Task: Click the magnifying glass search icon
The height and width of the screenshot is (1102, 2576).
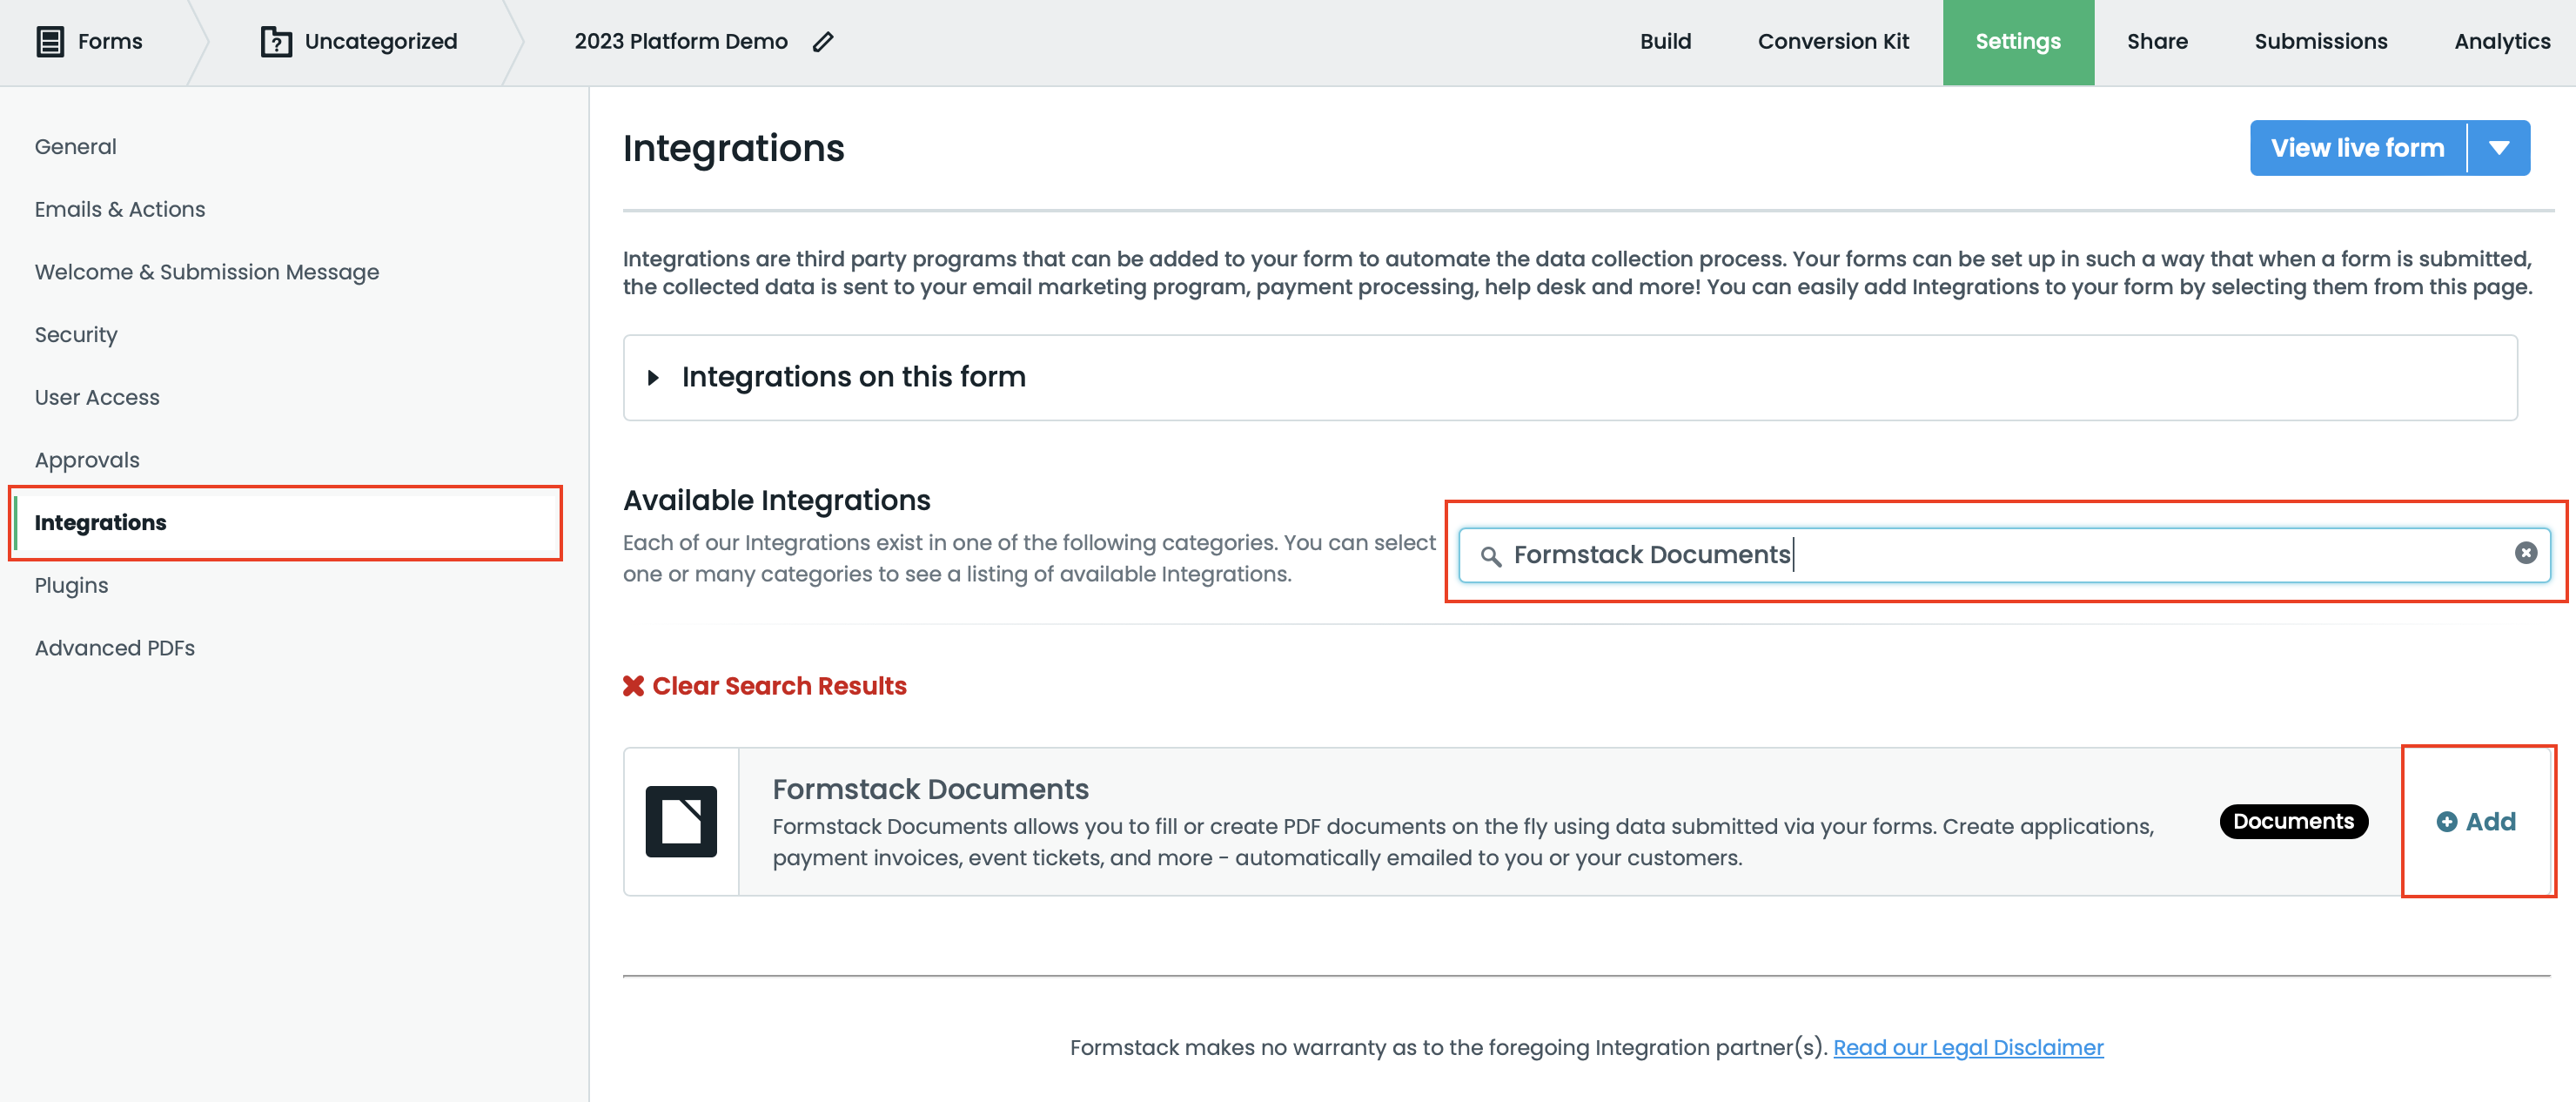Action: 1490,556
